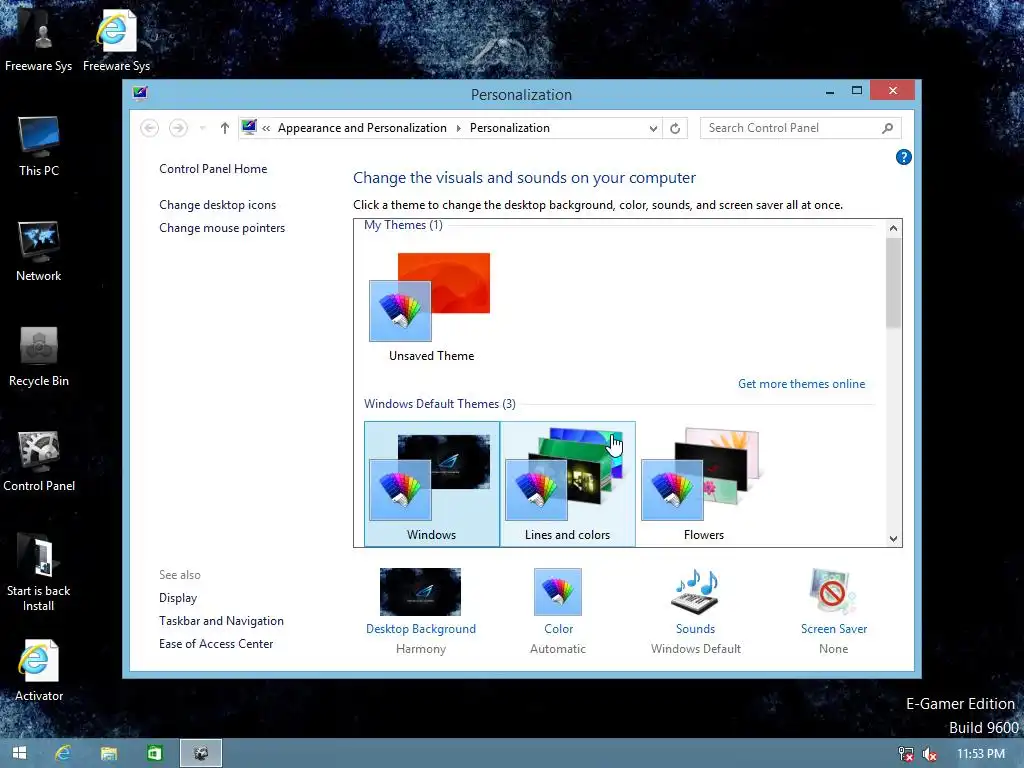Select the user-figure Freeware Sys desktop icon

tap(39, 40)
